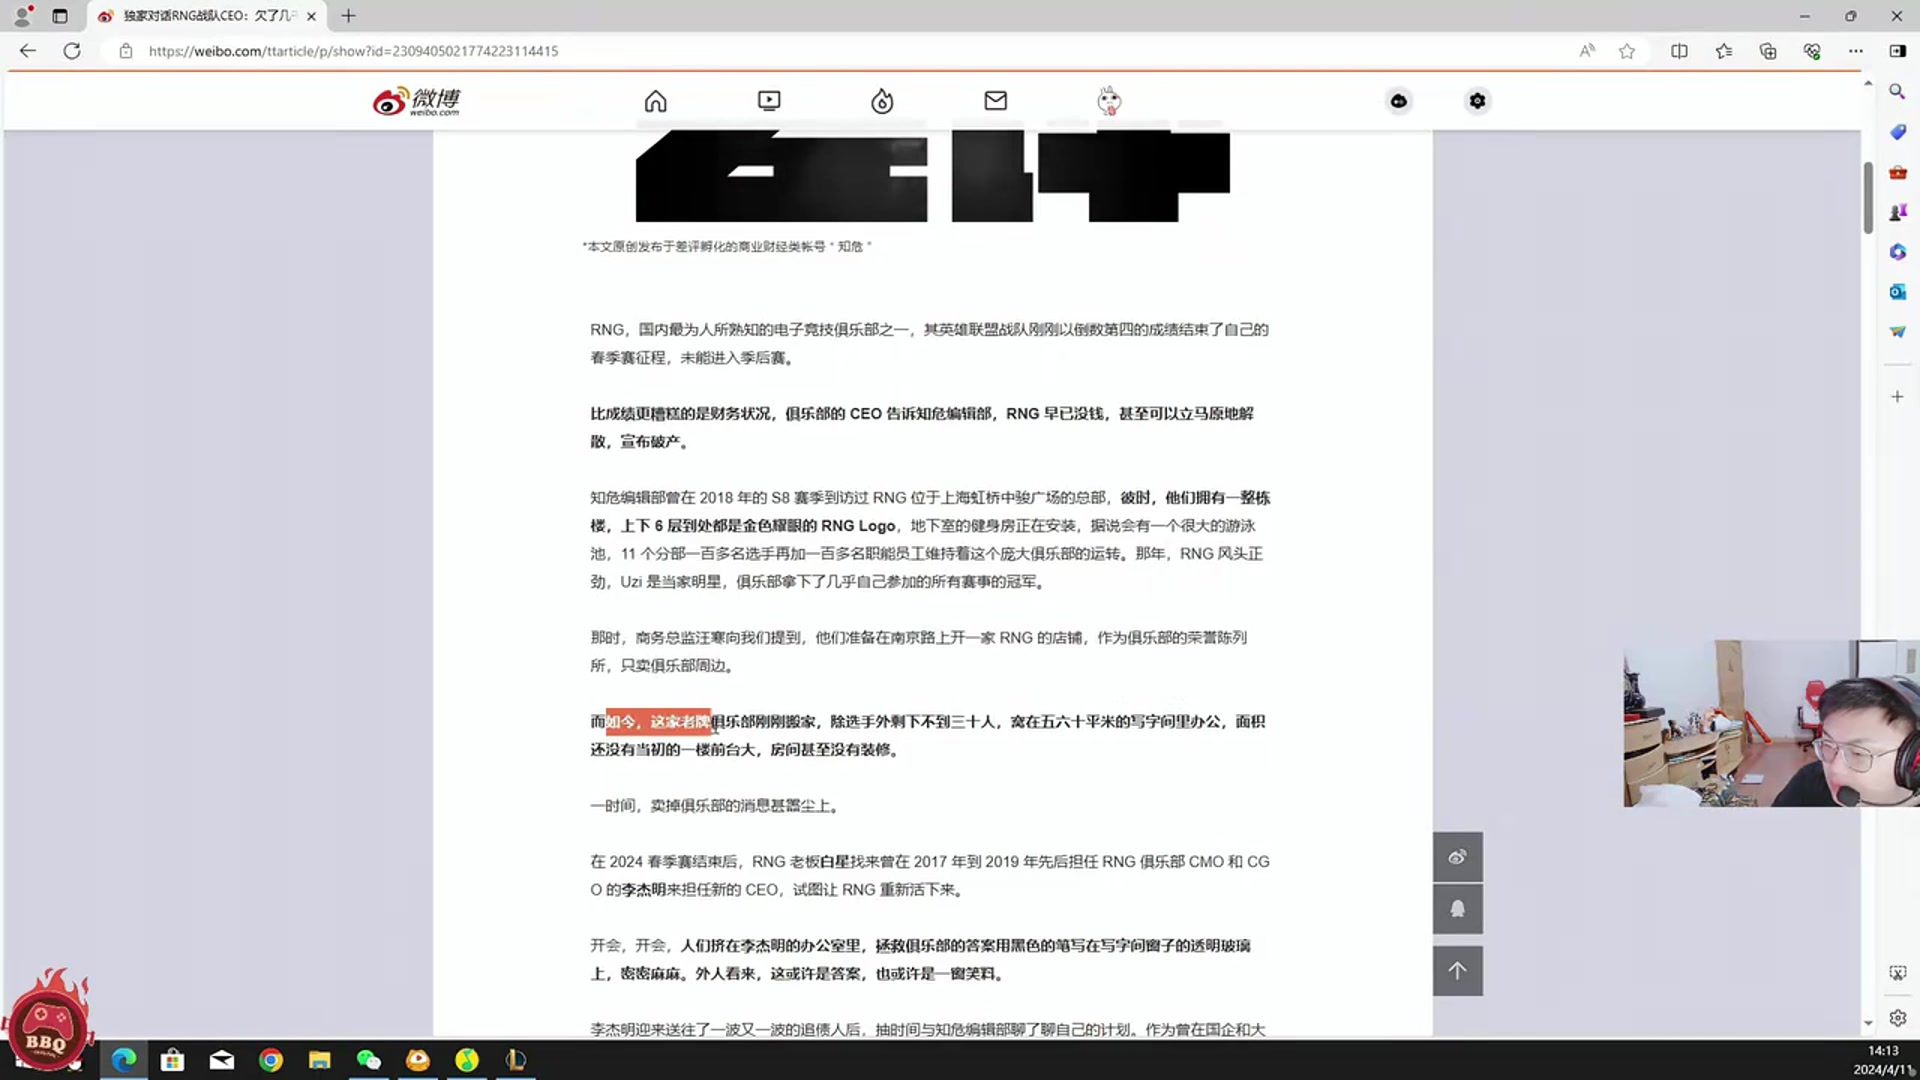This screenshot has height=1080, width=1920.
Task: Select the RNG CEO article tab
Action: (x=207, y=16)
